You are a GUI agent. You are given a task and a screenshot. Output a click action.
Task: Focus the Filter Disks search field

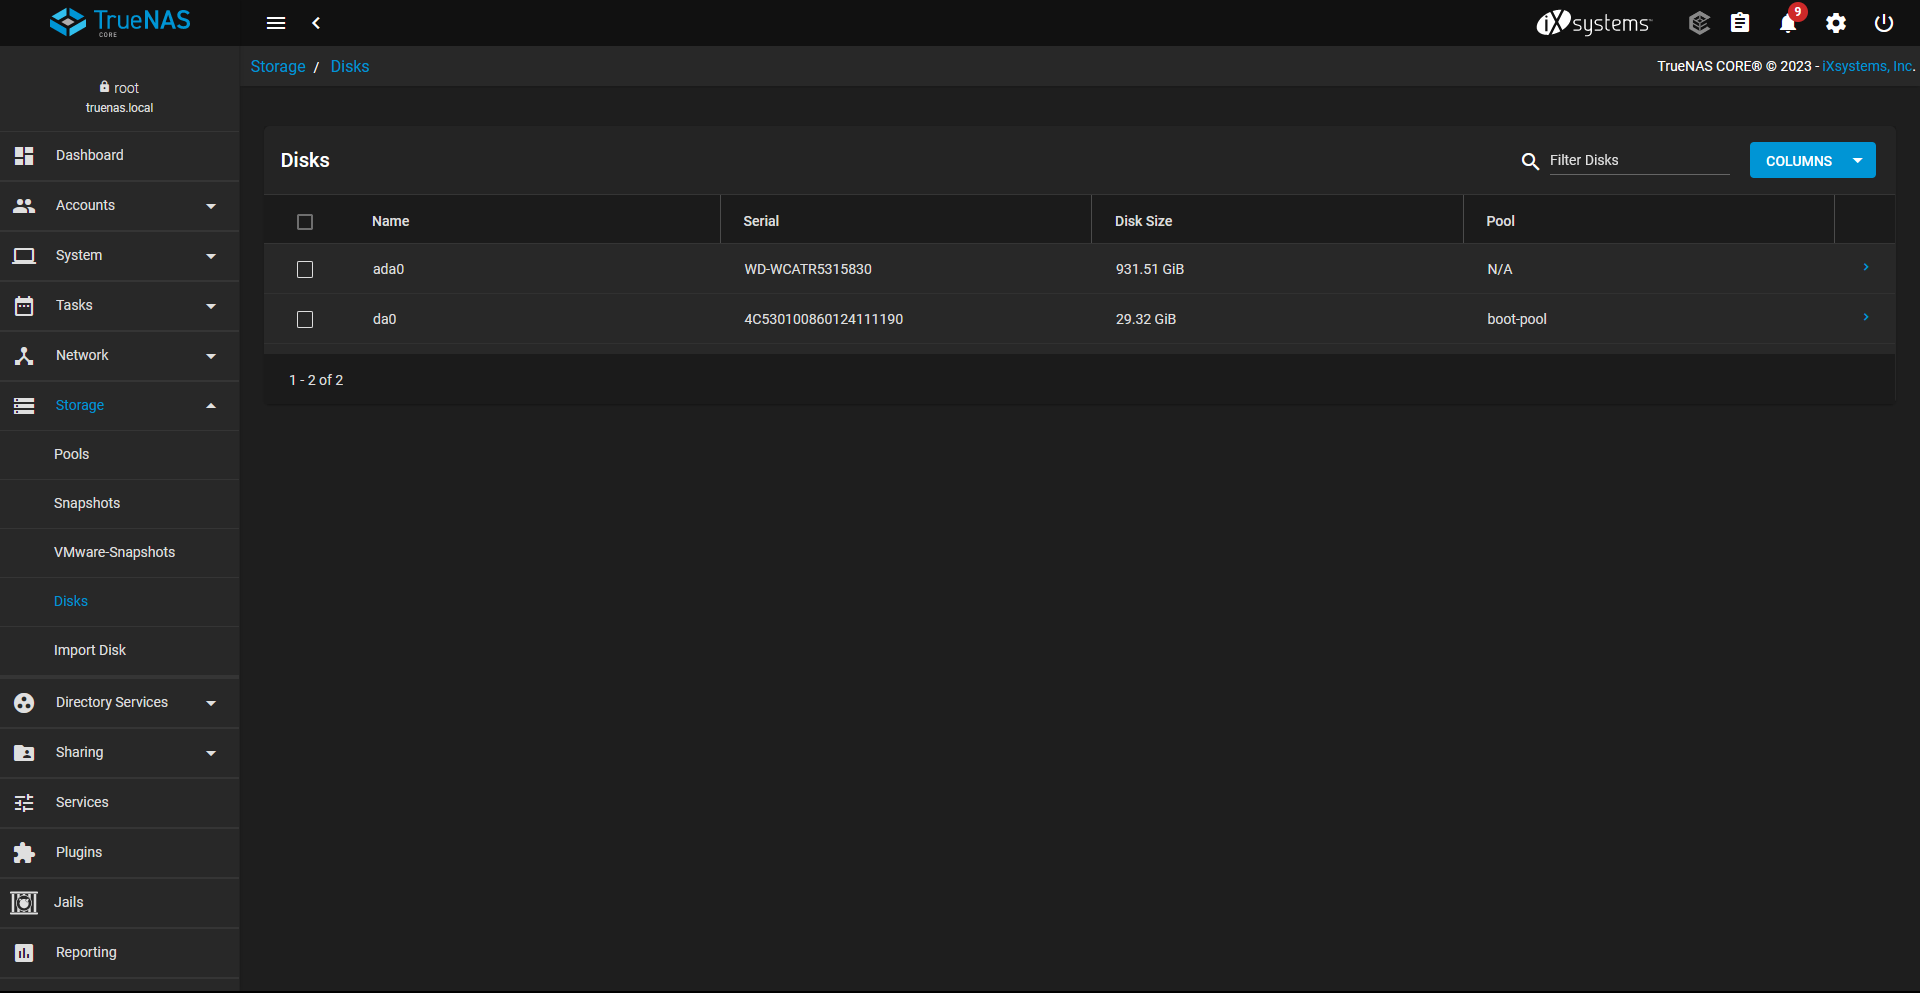click(1639, 160)
